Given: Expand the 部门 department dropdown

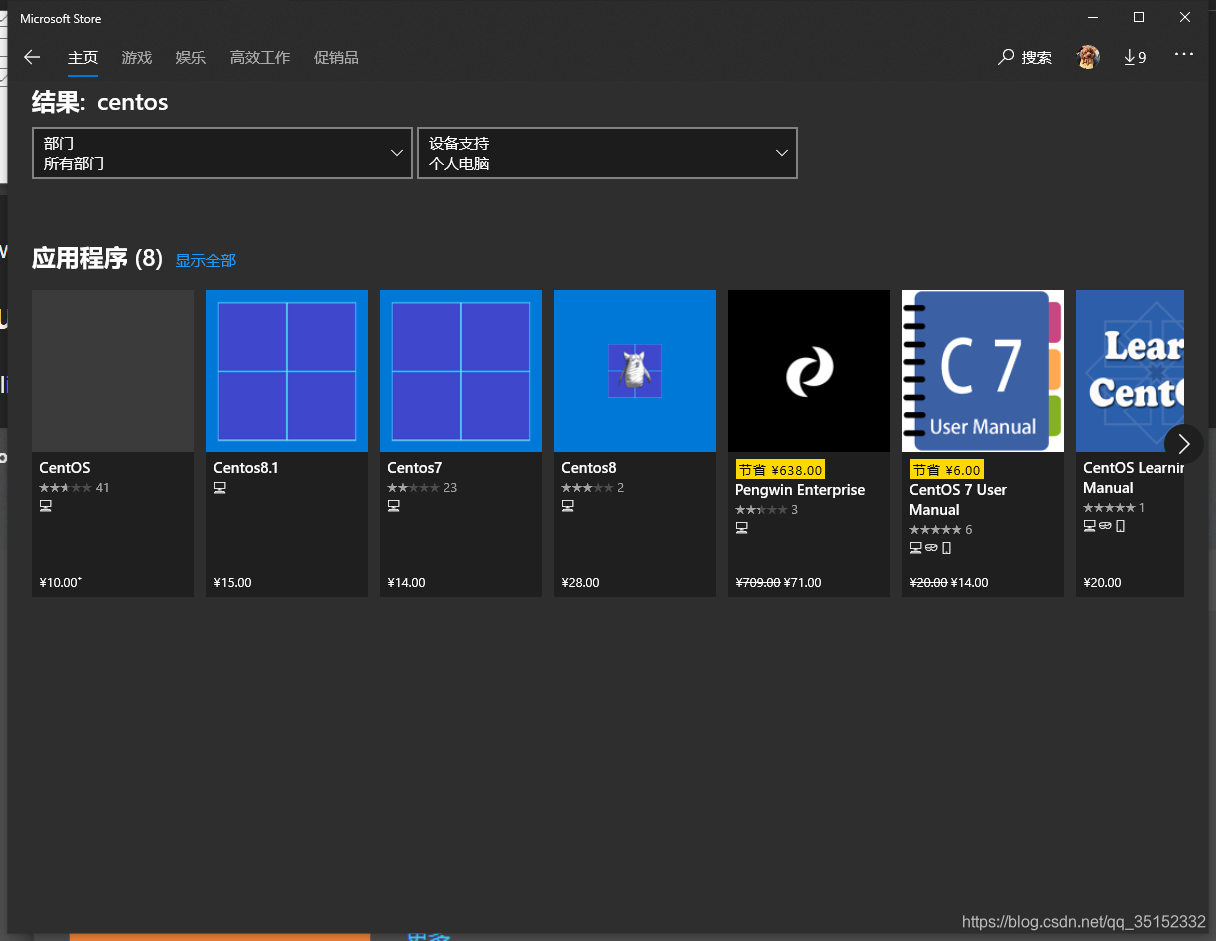Looking at the screenshot, I should point(222,153).
